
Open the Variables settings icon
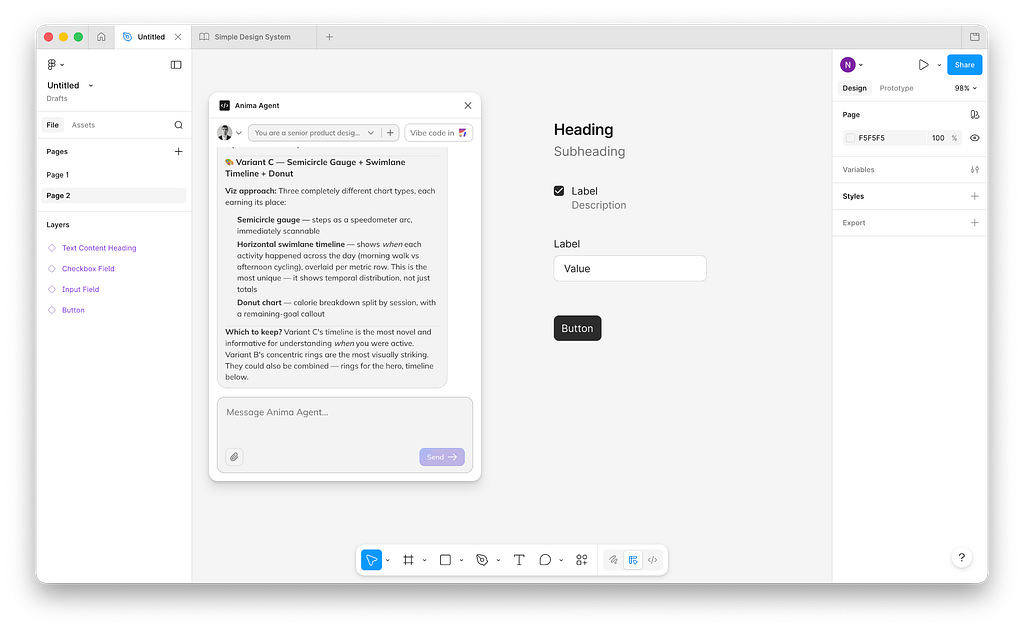click(x=974, y=170)
